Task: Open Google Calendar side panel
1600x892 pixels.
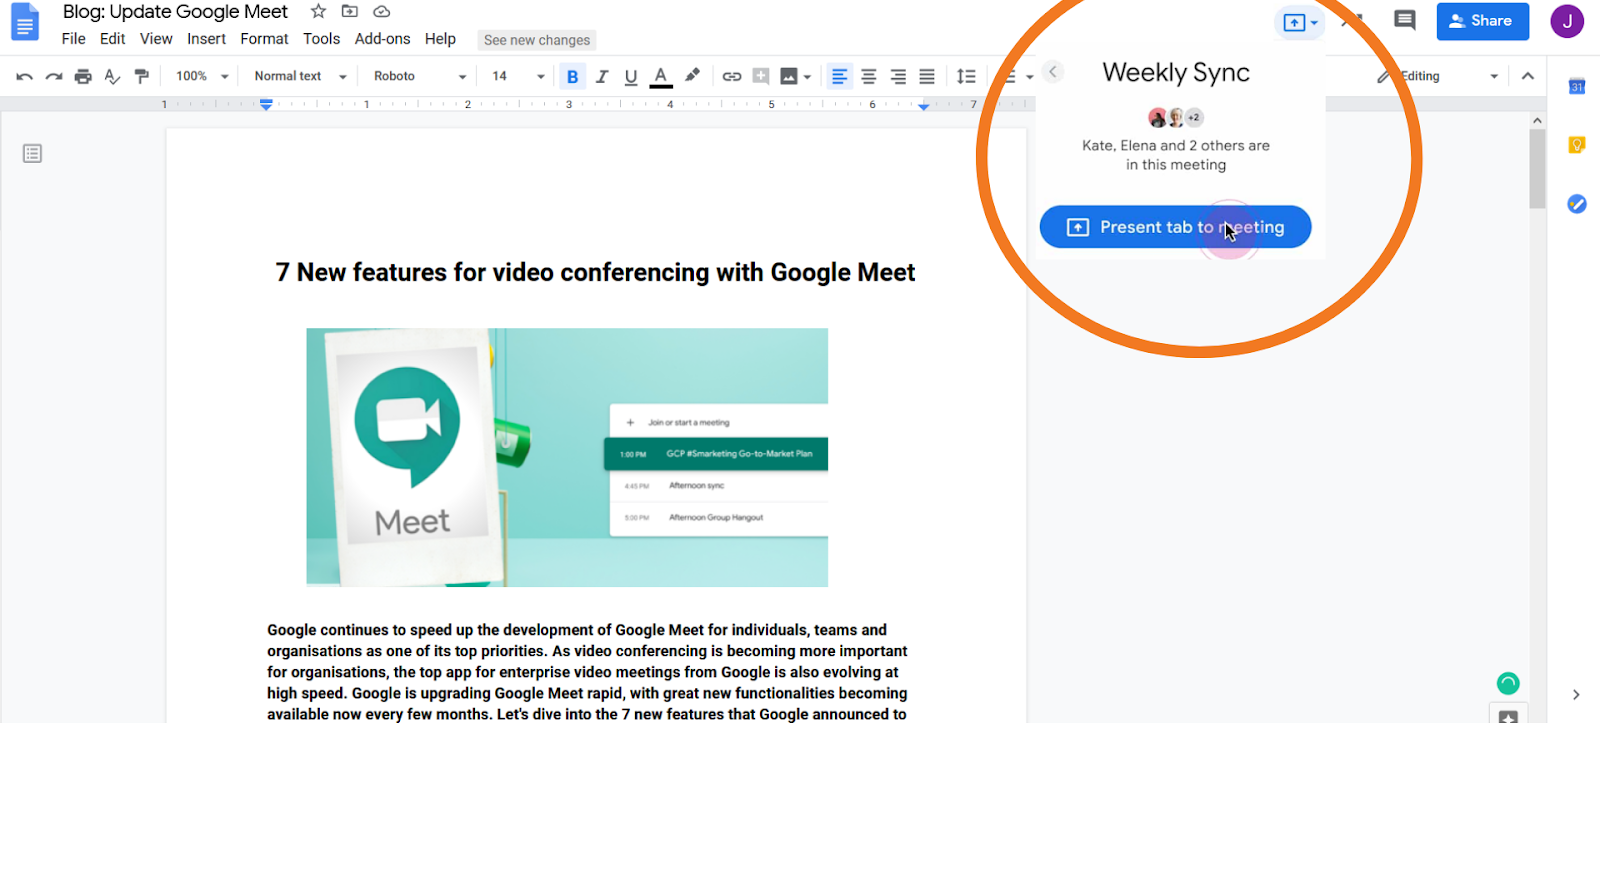Action: [1577, 87]
